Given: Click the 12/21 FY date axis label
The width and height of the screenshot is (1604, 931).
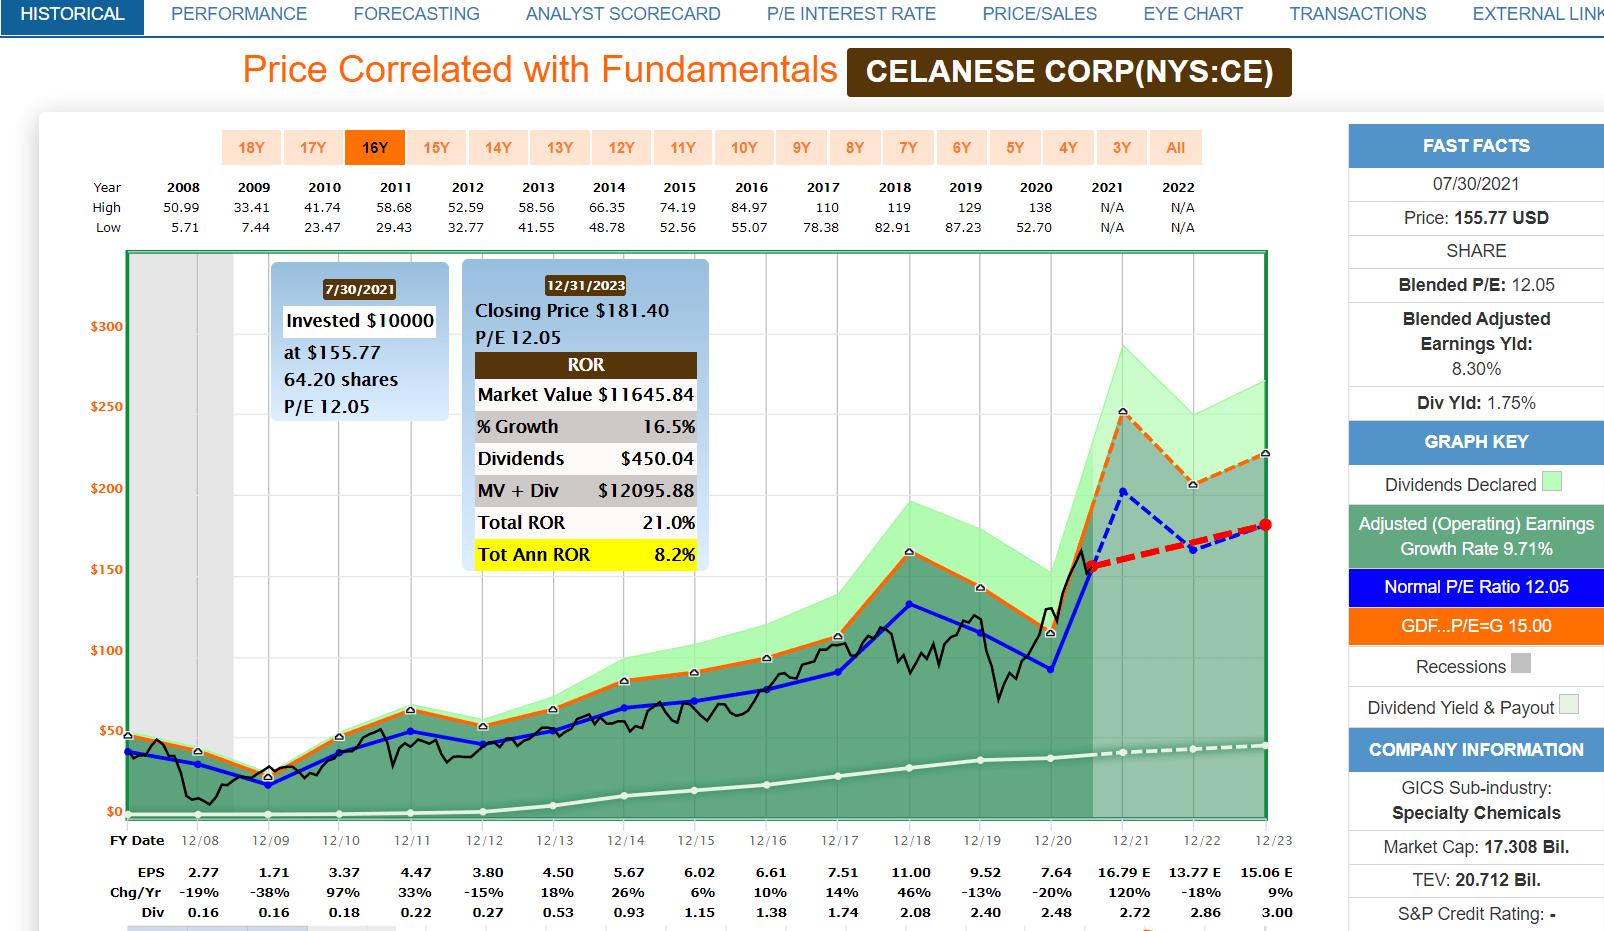Looking at the screenshot, I should 1131,841.
